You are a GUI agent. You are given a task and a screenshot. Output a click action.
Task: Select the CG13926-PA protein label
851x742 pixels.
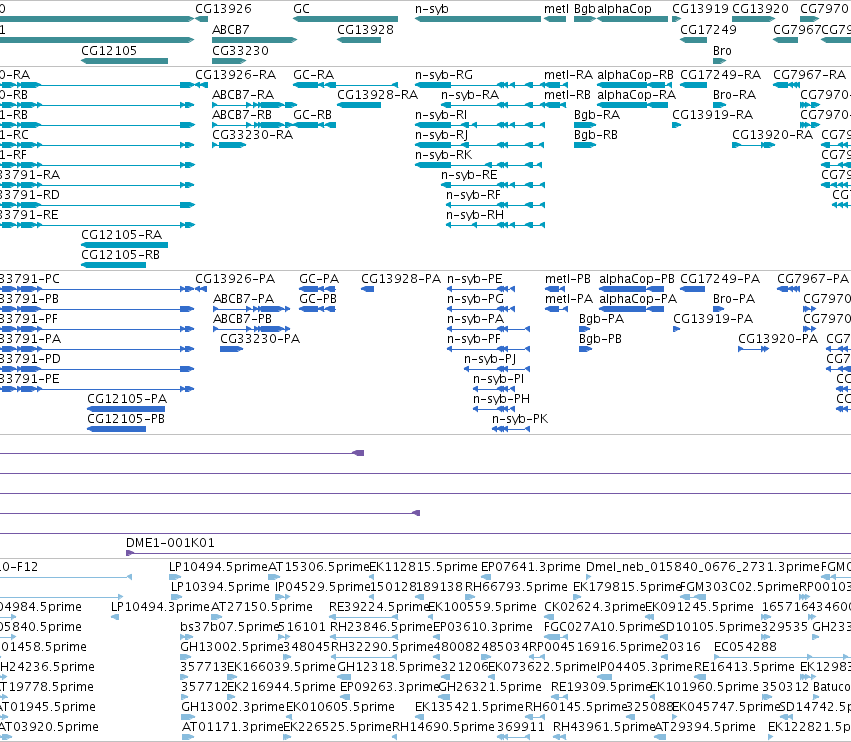[x=235, y=279]
